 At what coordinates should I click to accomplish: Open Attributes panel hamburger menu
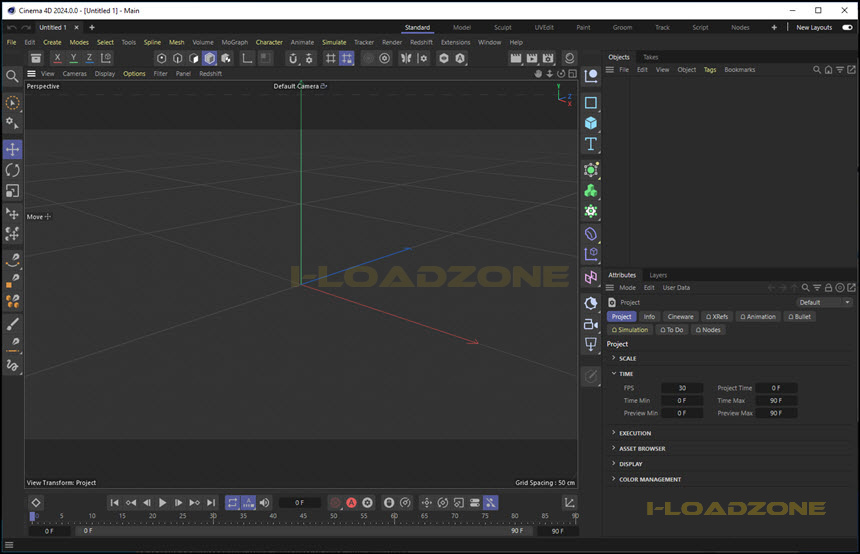(x=609, y=287)
